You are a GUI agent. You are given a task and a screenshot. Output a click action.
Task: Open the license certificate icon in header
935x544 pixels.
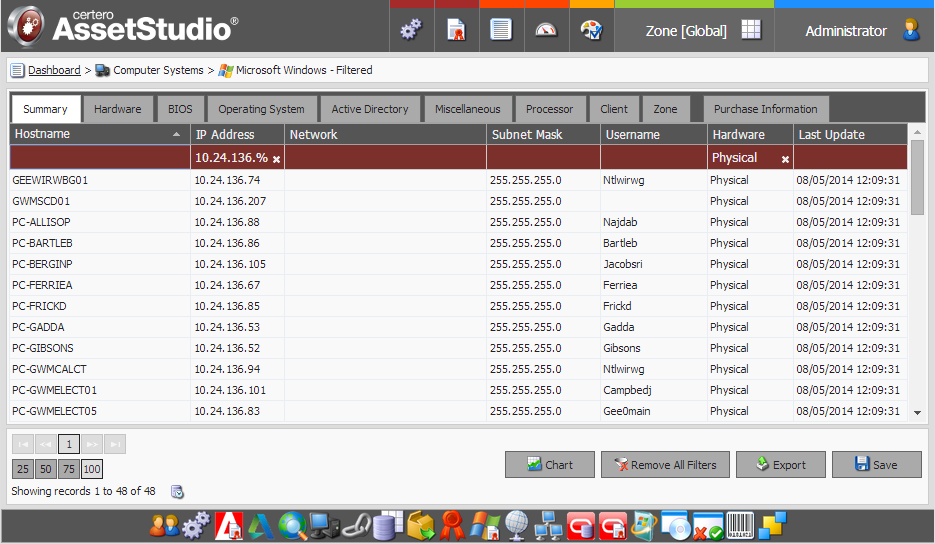[457, 30]
